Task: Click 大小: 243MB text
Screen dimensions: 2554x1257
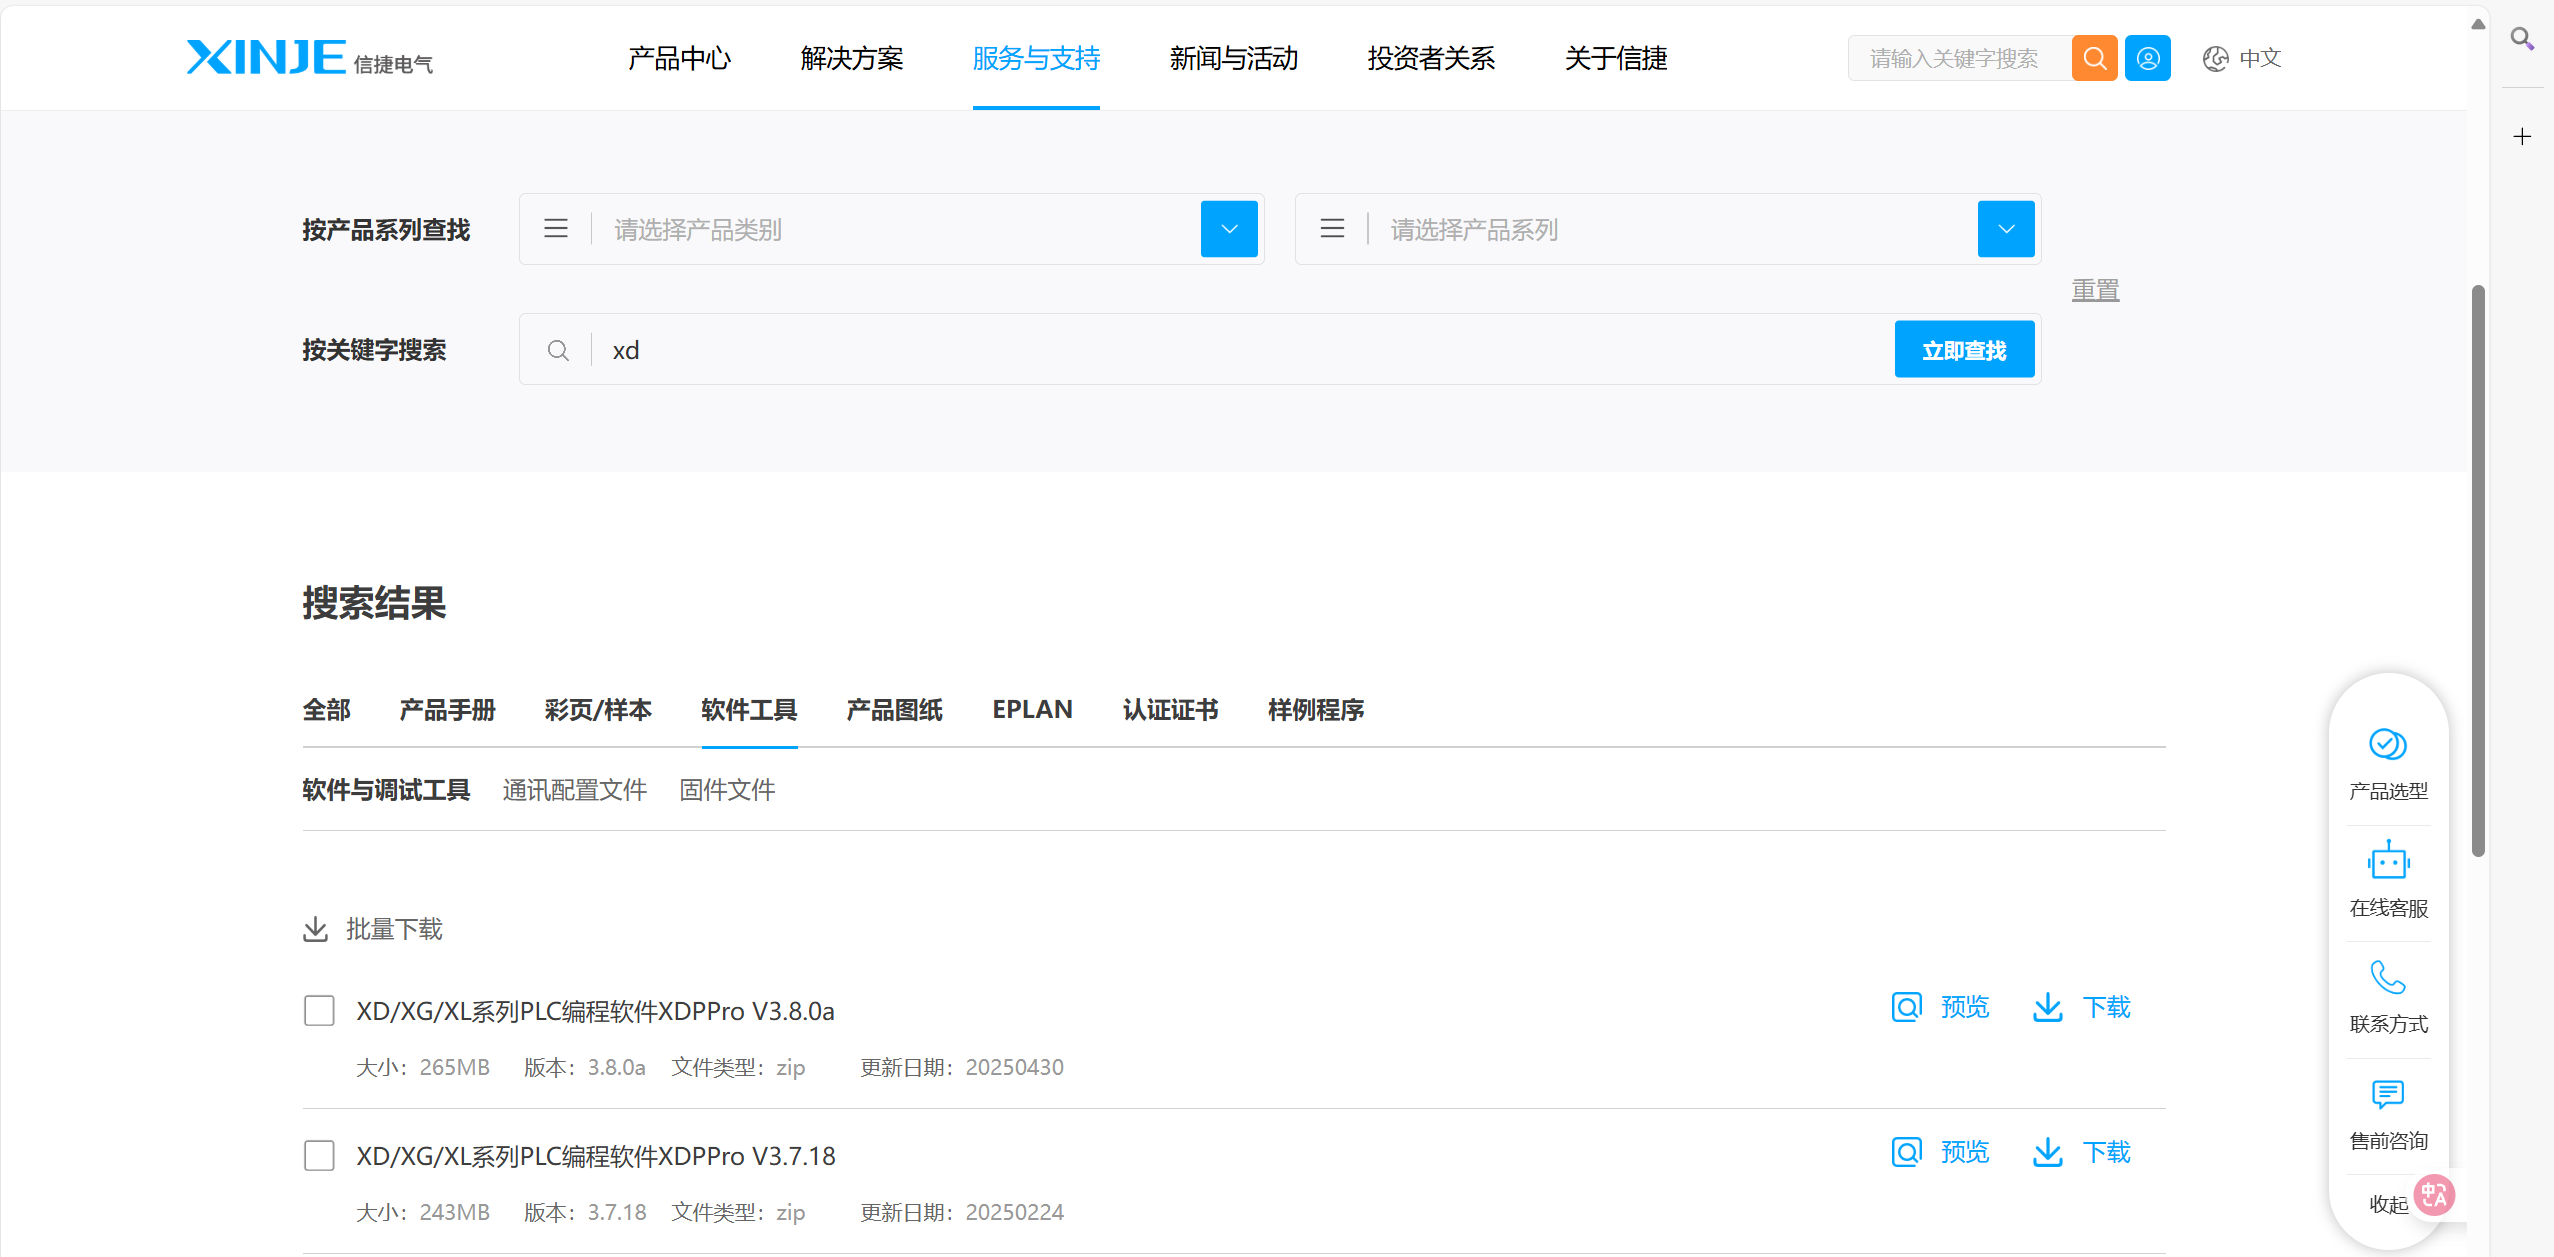Action: (423, 1212)
